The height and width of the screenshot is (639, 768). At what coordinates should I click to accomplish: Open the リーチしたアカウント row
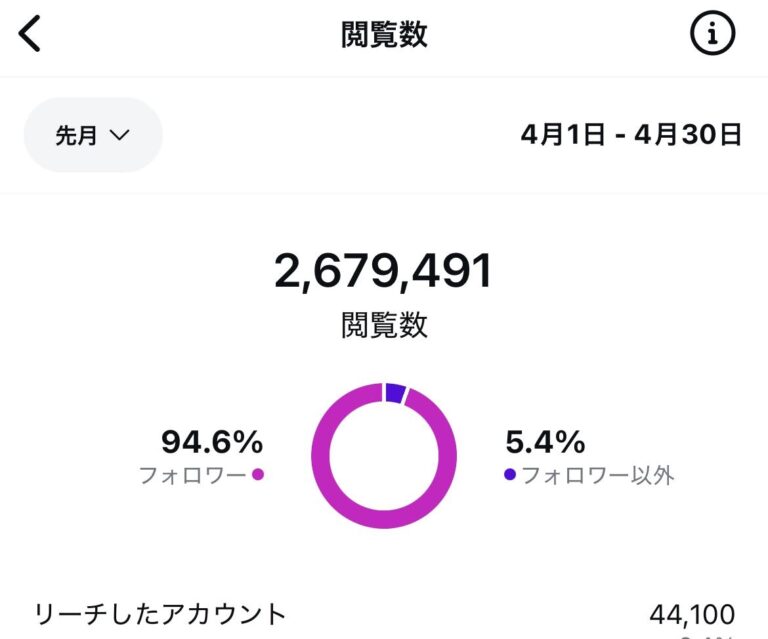pyautogui.click(x=160, y=614)
